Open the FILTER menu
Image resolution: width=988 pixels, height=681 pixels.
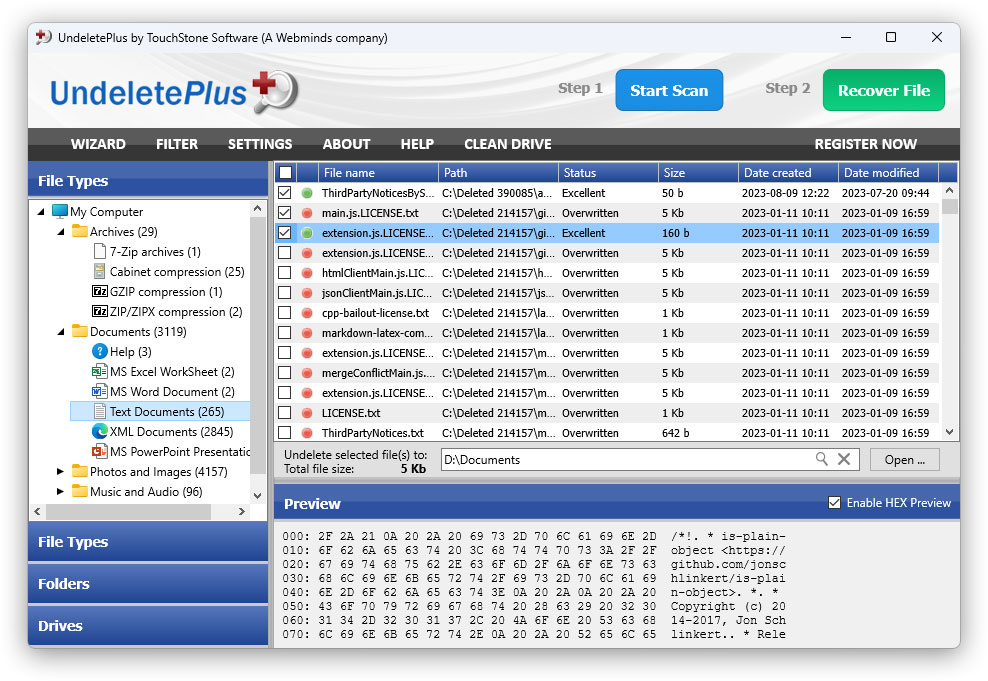point(177,144)
